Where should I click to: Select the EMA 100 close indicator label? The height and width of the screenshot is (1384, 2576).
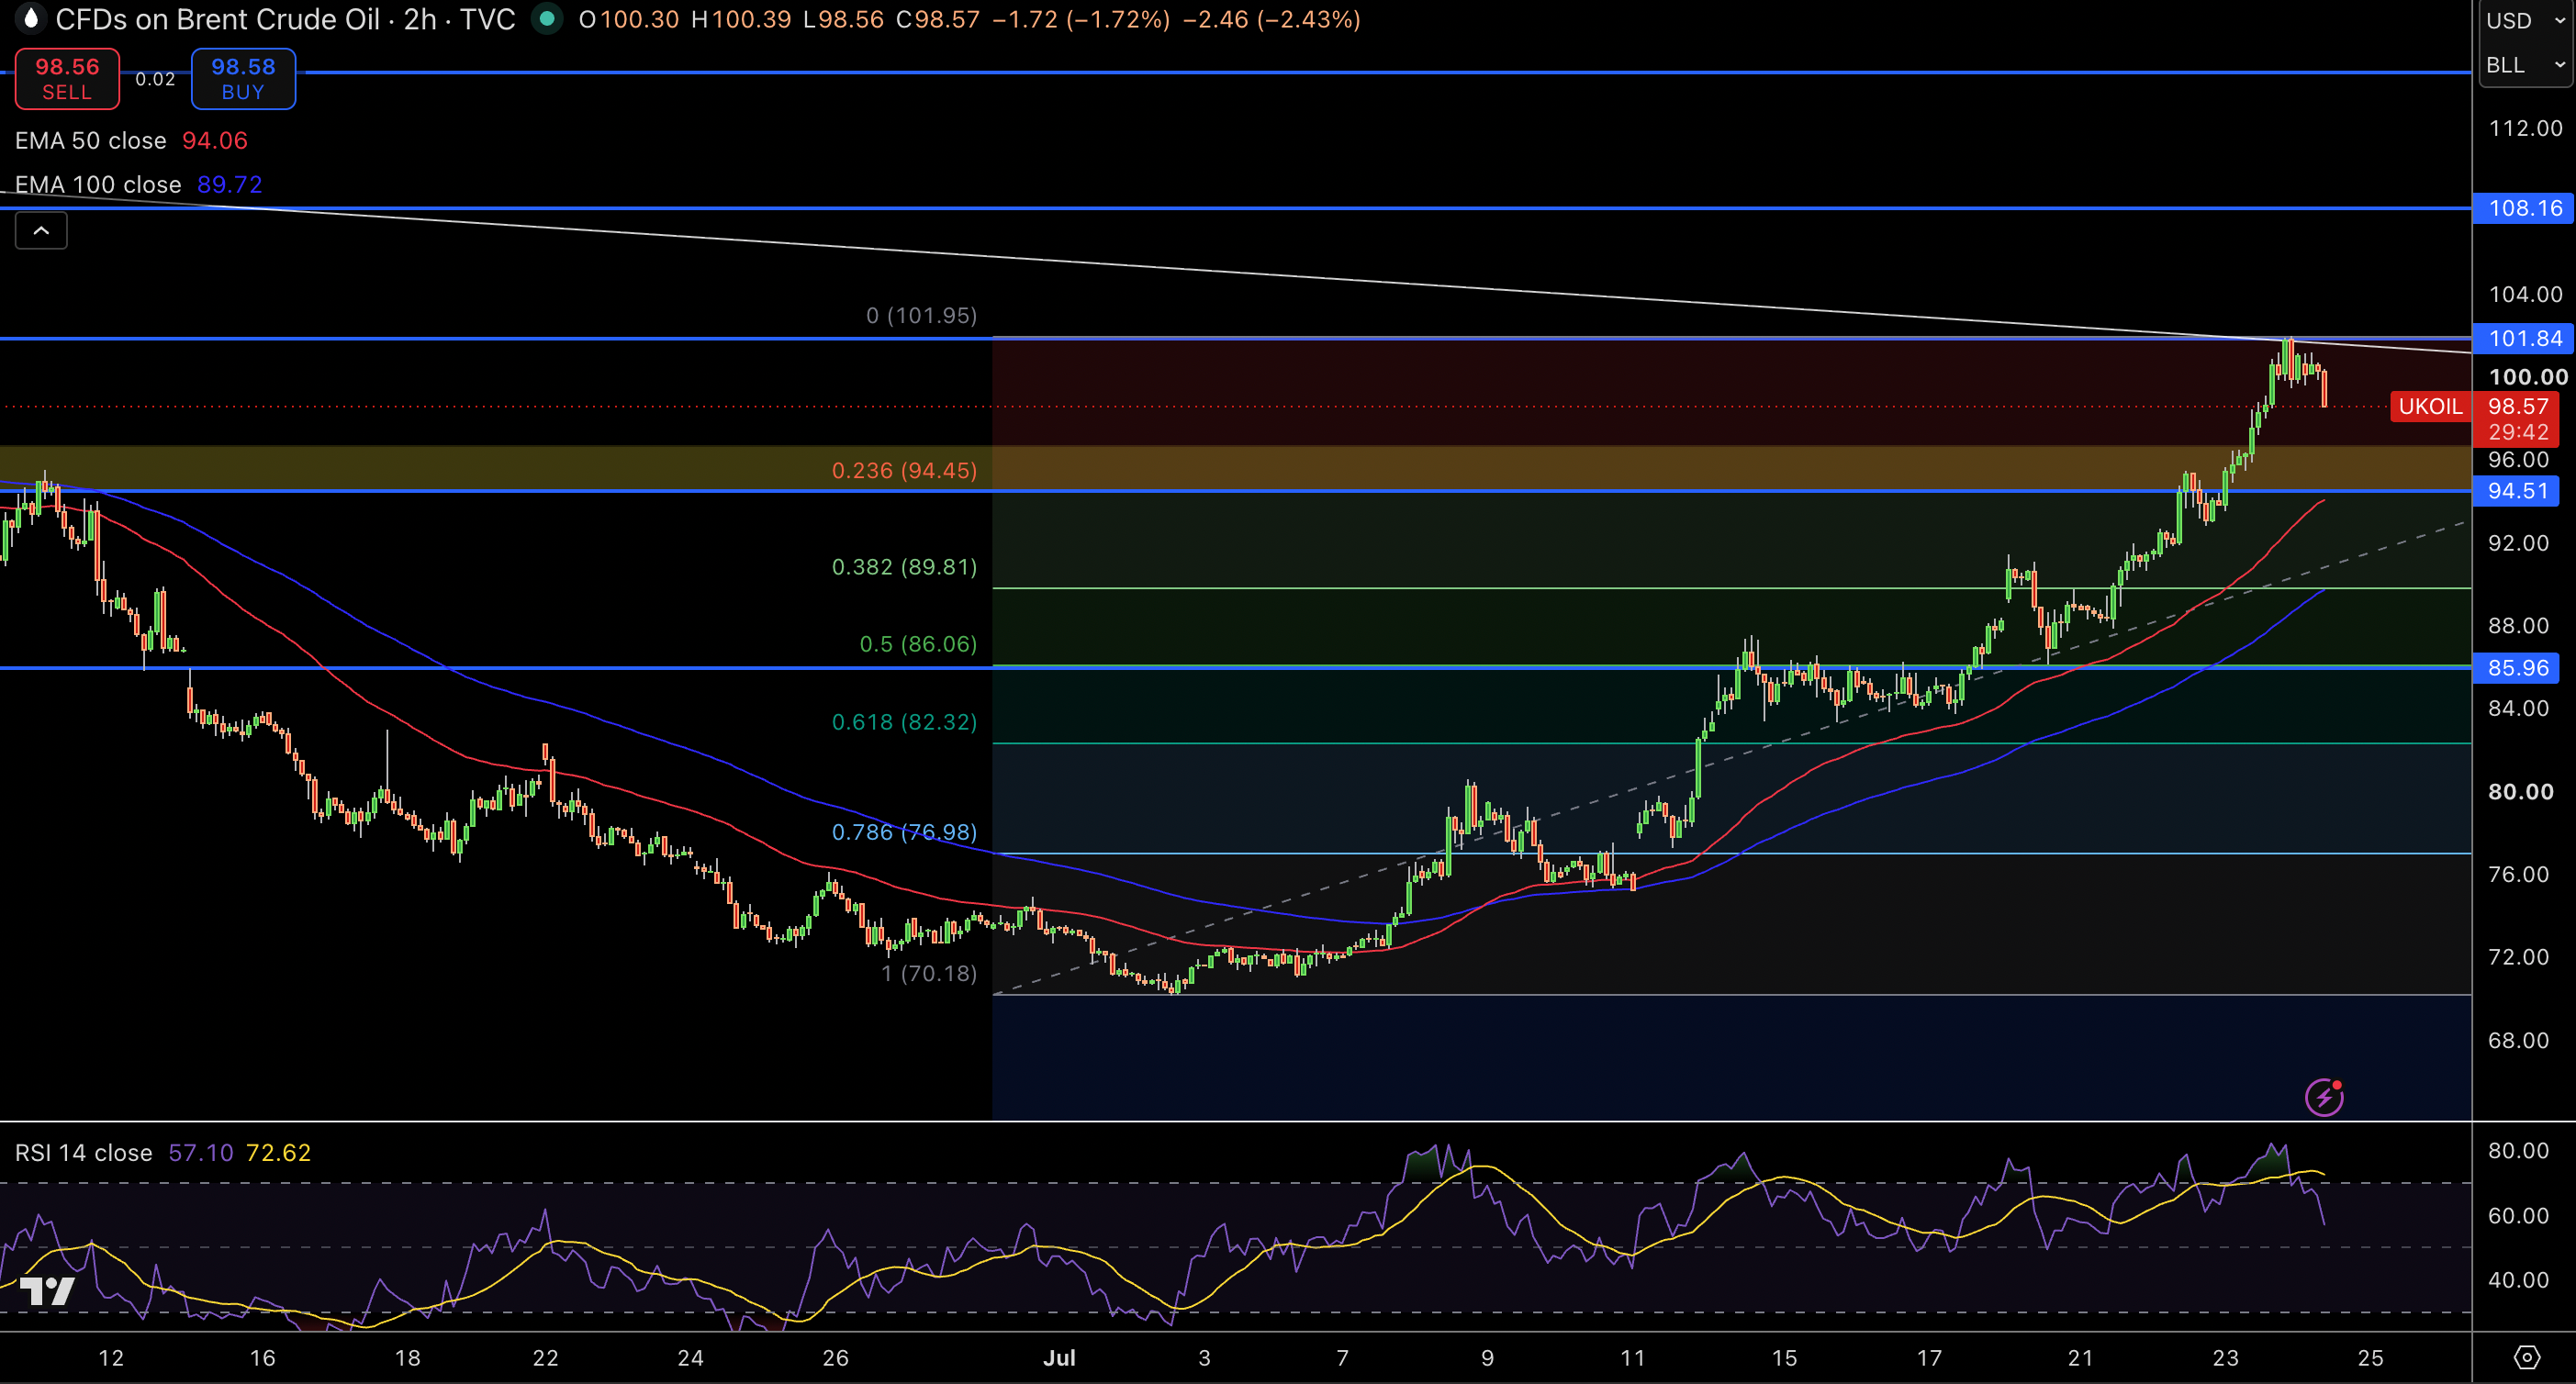pyautogui.click(x=98, y=185)
